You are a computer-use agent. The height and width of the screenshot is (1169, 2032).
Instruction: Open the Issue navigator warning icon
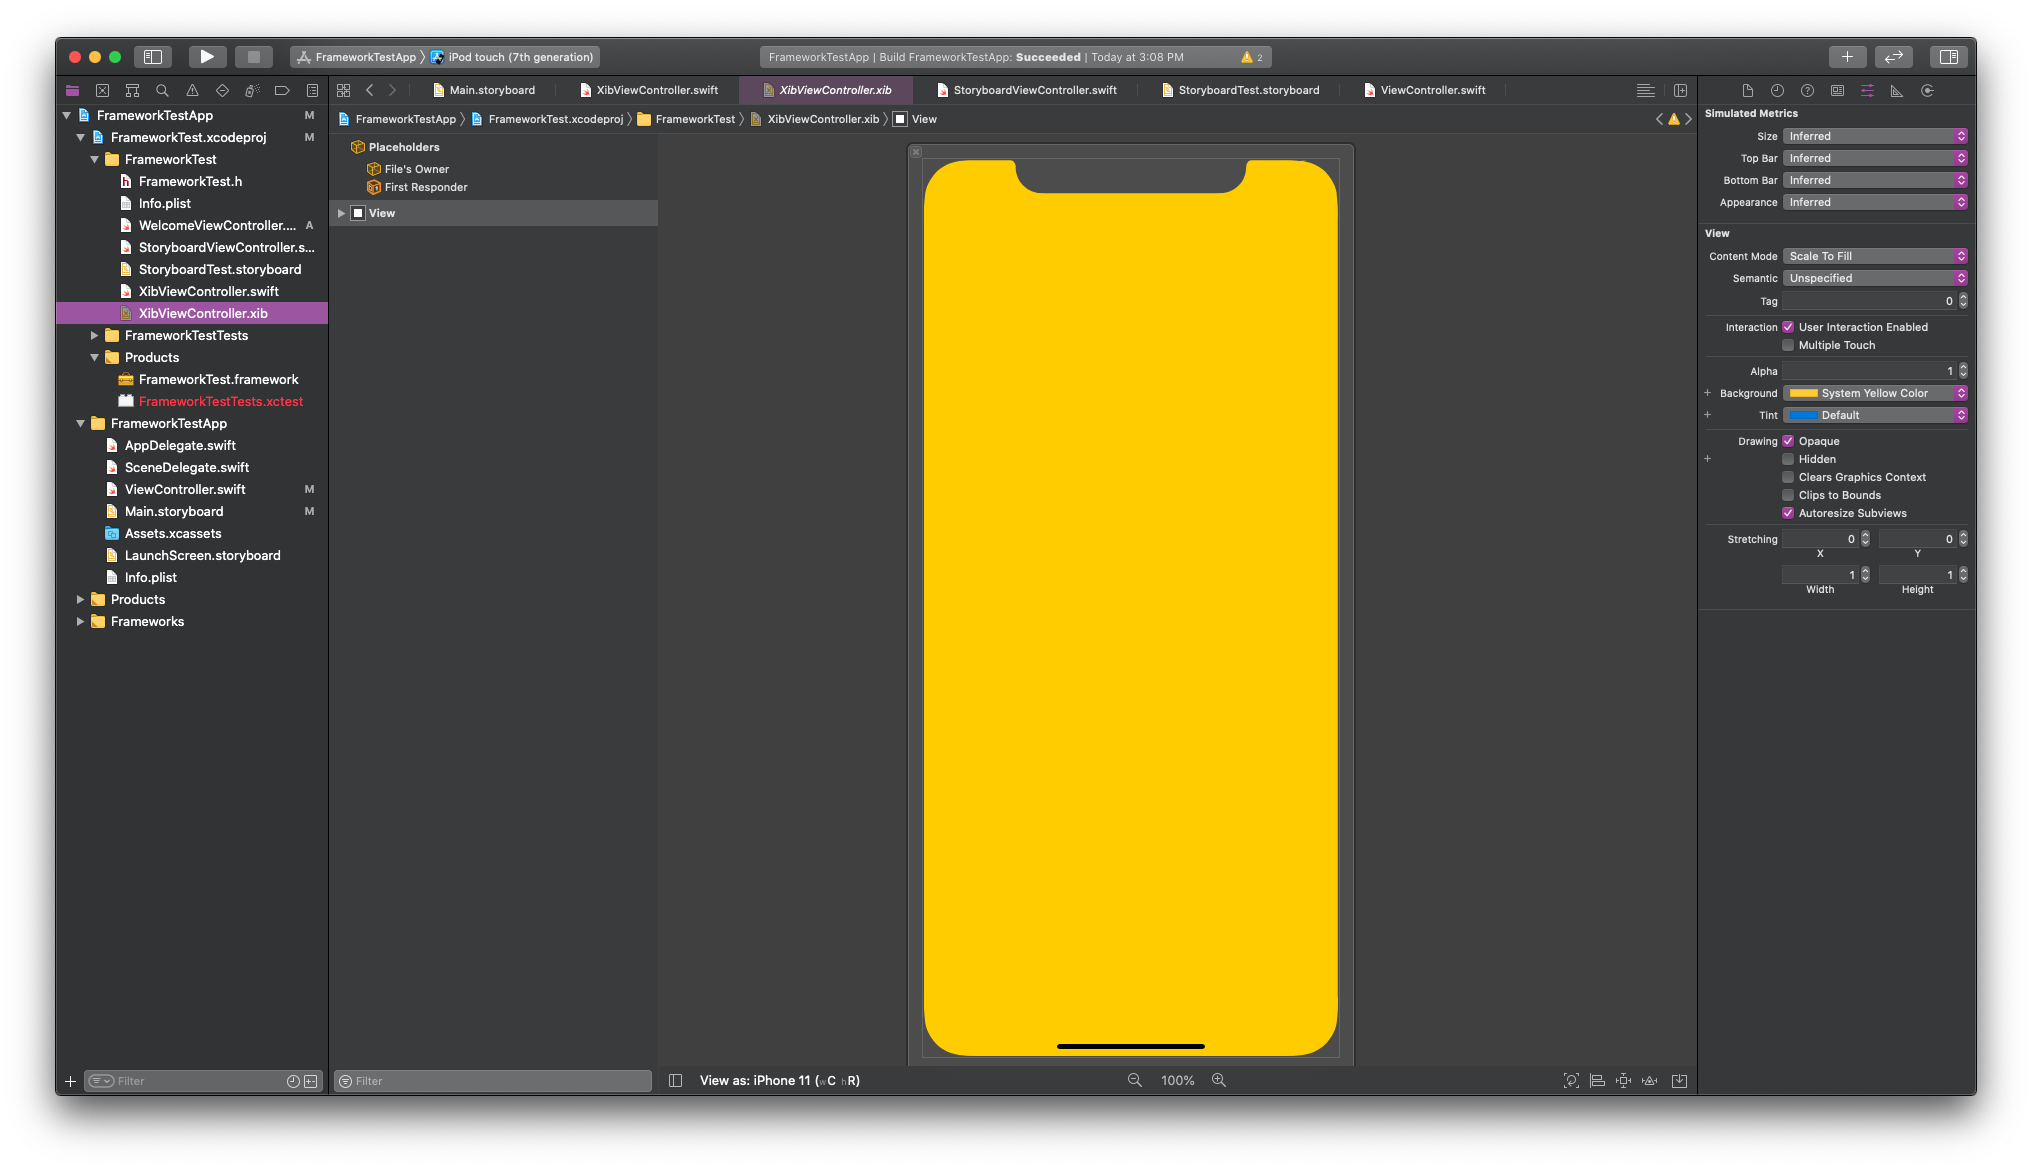[x=192, y=90]
